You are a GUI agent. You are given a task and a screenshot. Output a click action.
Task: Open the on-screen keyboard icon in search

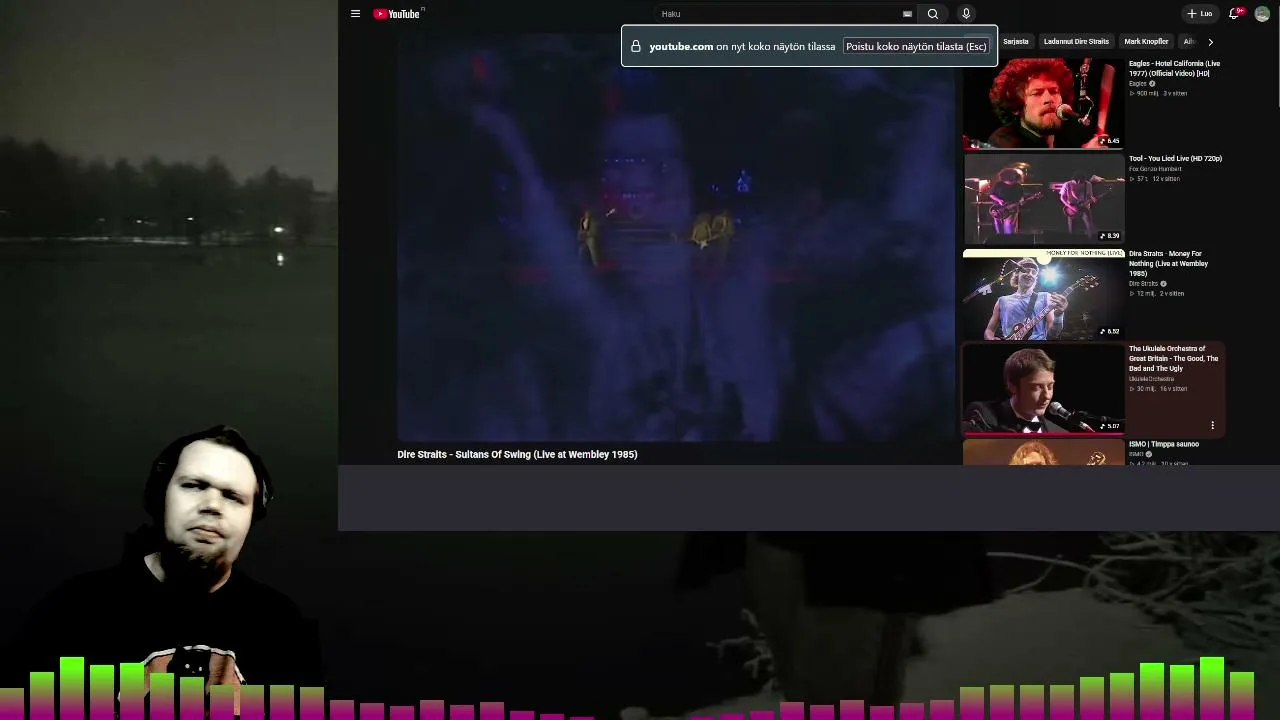coord(907,14)
